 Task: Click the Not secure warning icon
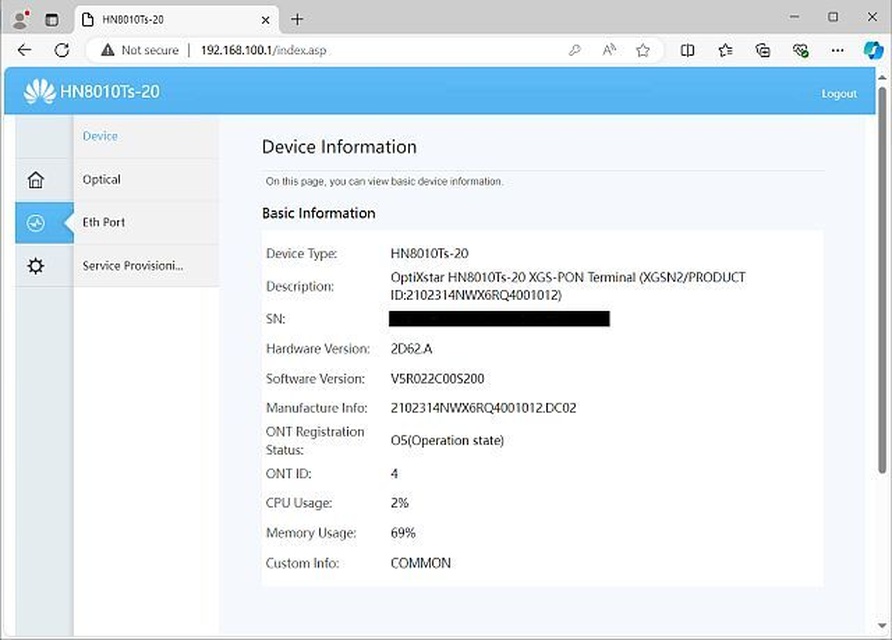click(108, 50)
